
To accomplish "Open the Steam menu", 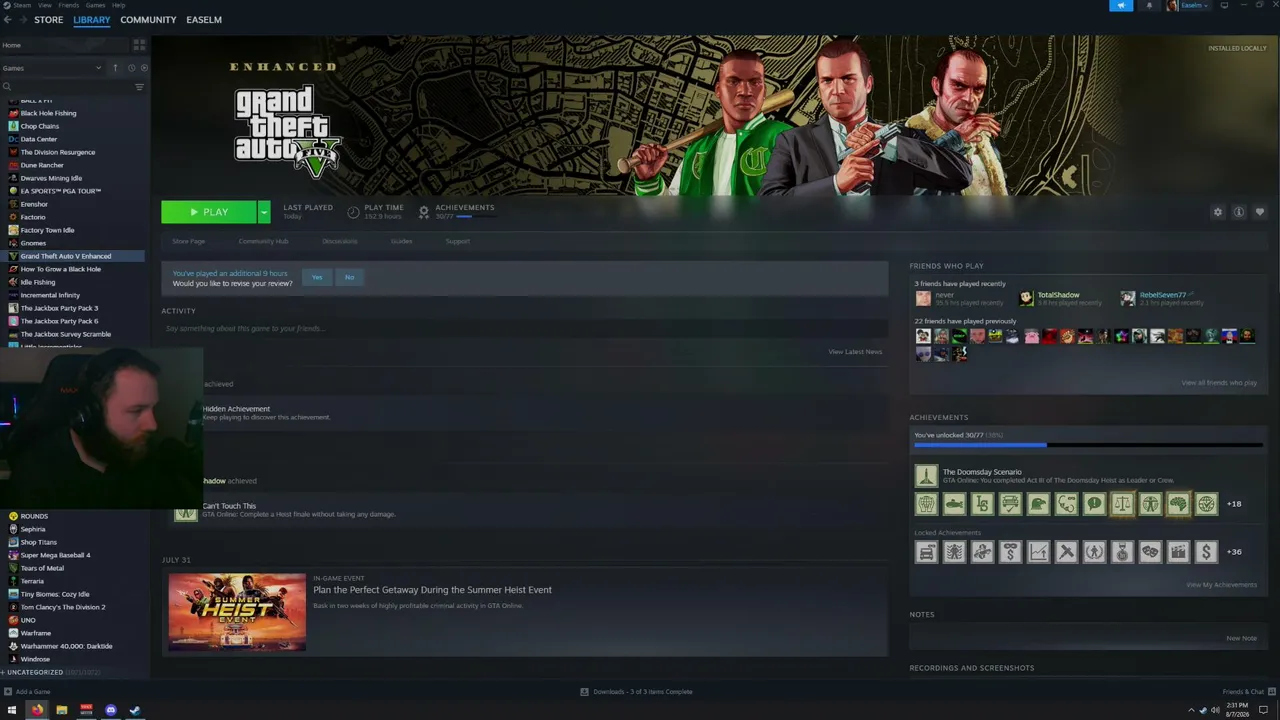I will pos(21,5).
